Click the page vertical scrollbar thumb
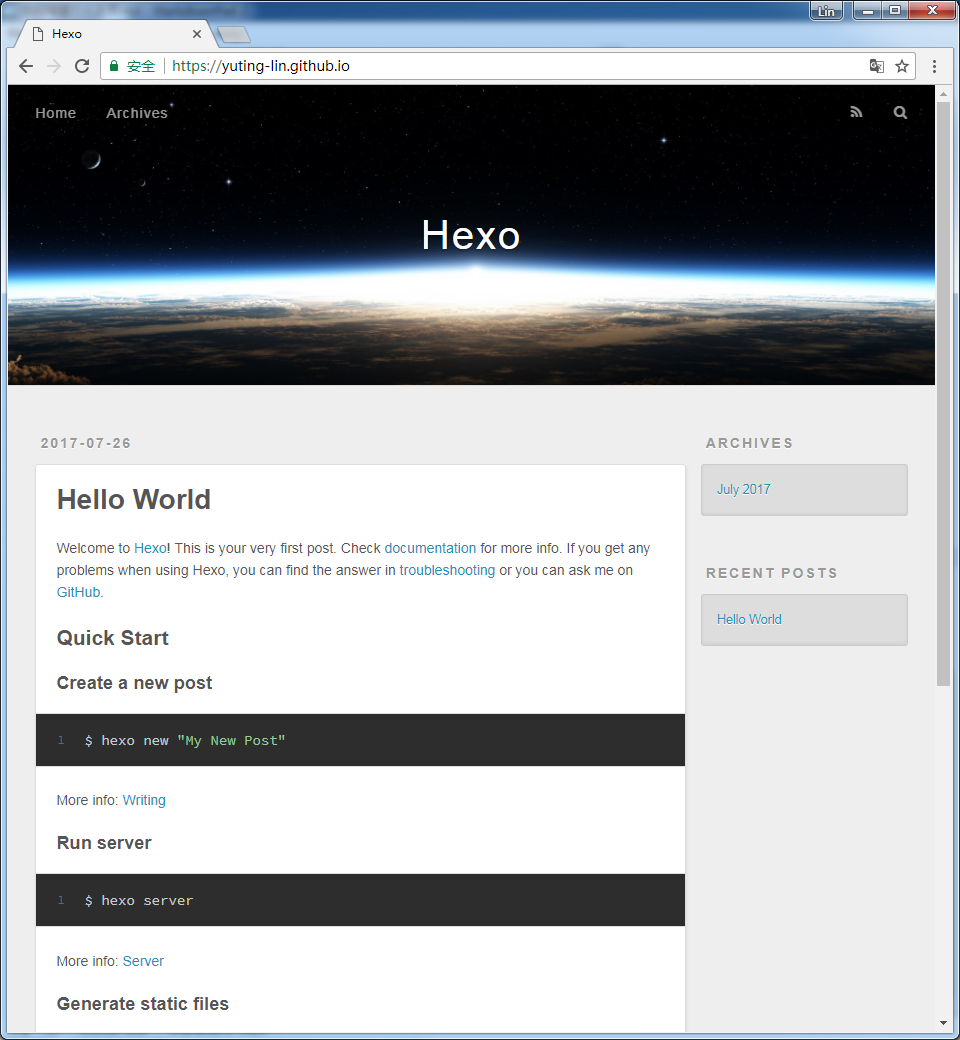Screen dimensions: 960x1040 click(943, 394)
